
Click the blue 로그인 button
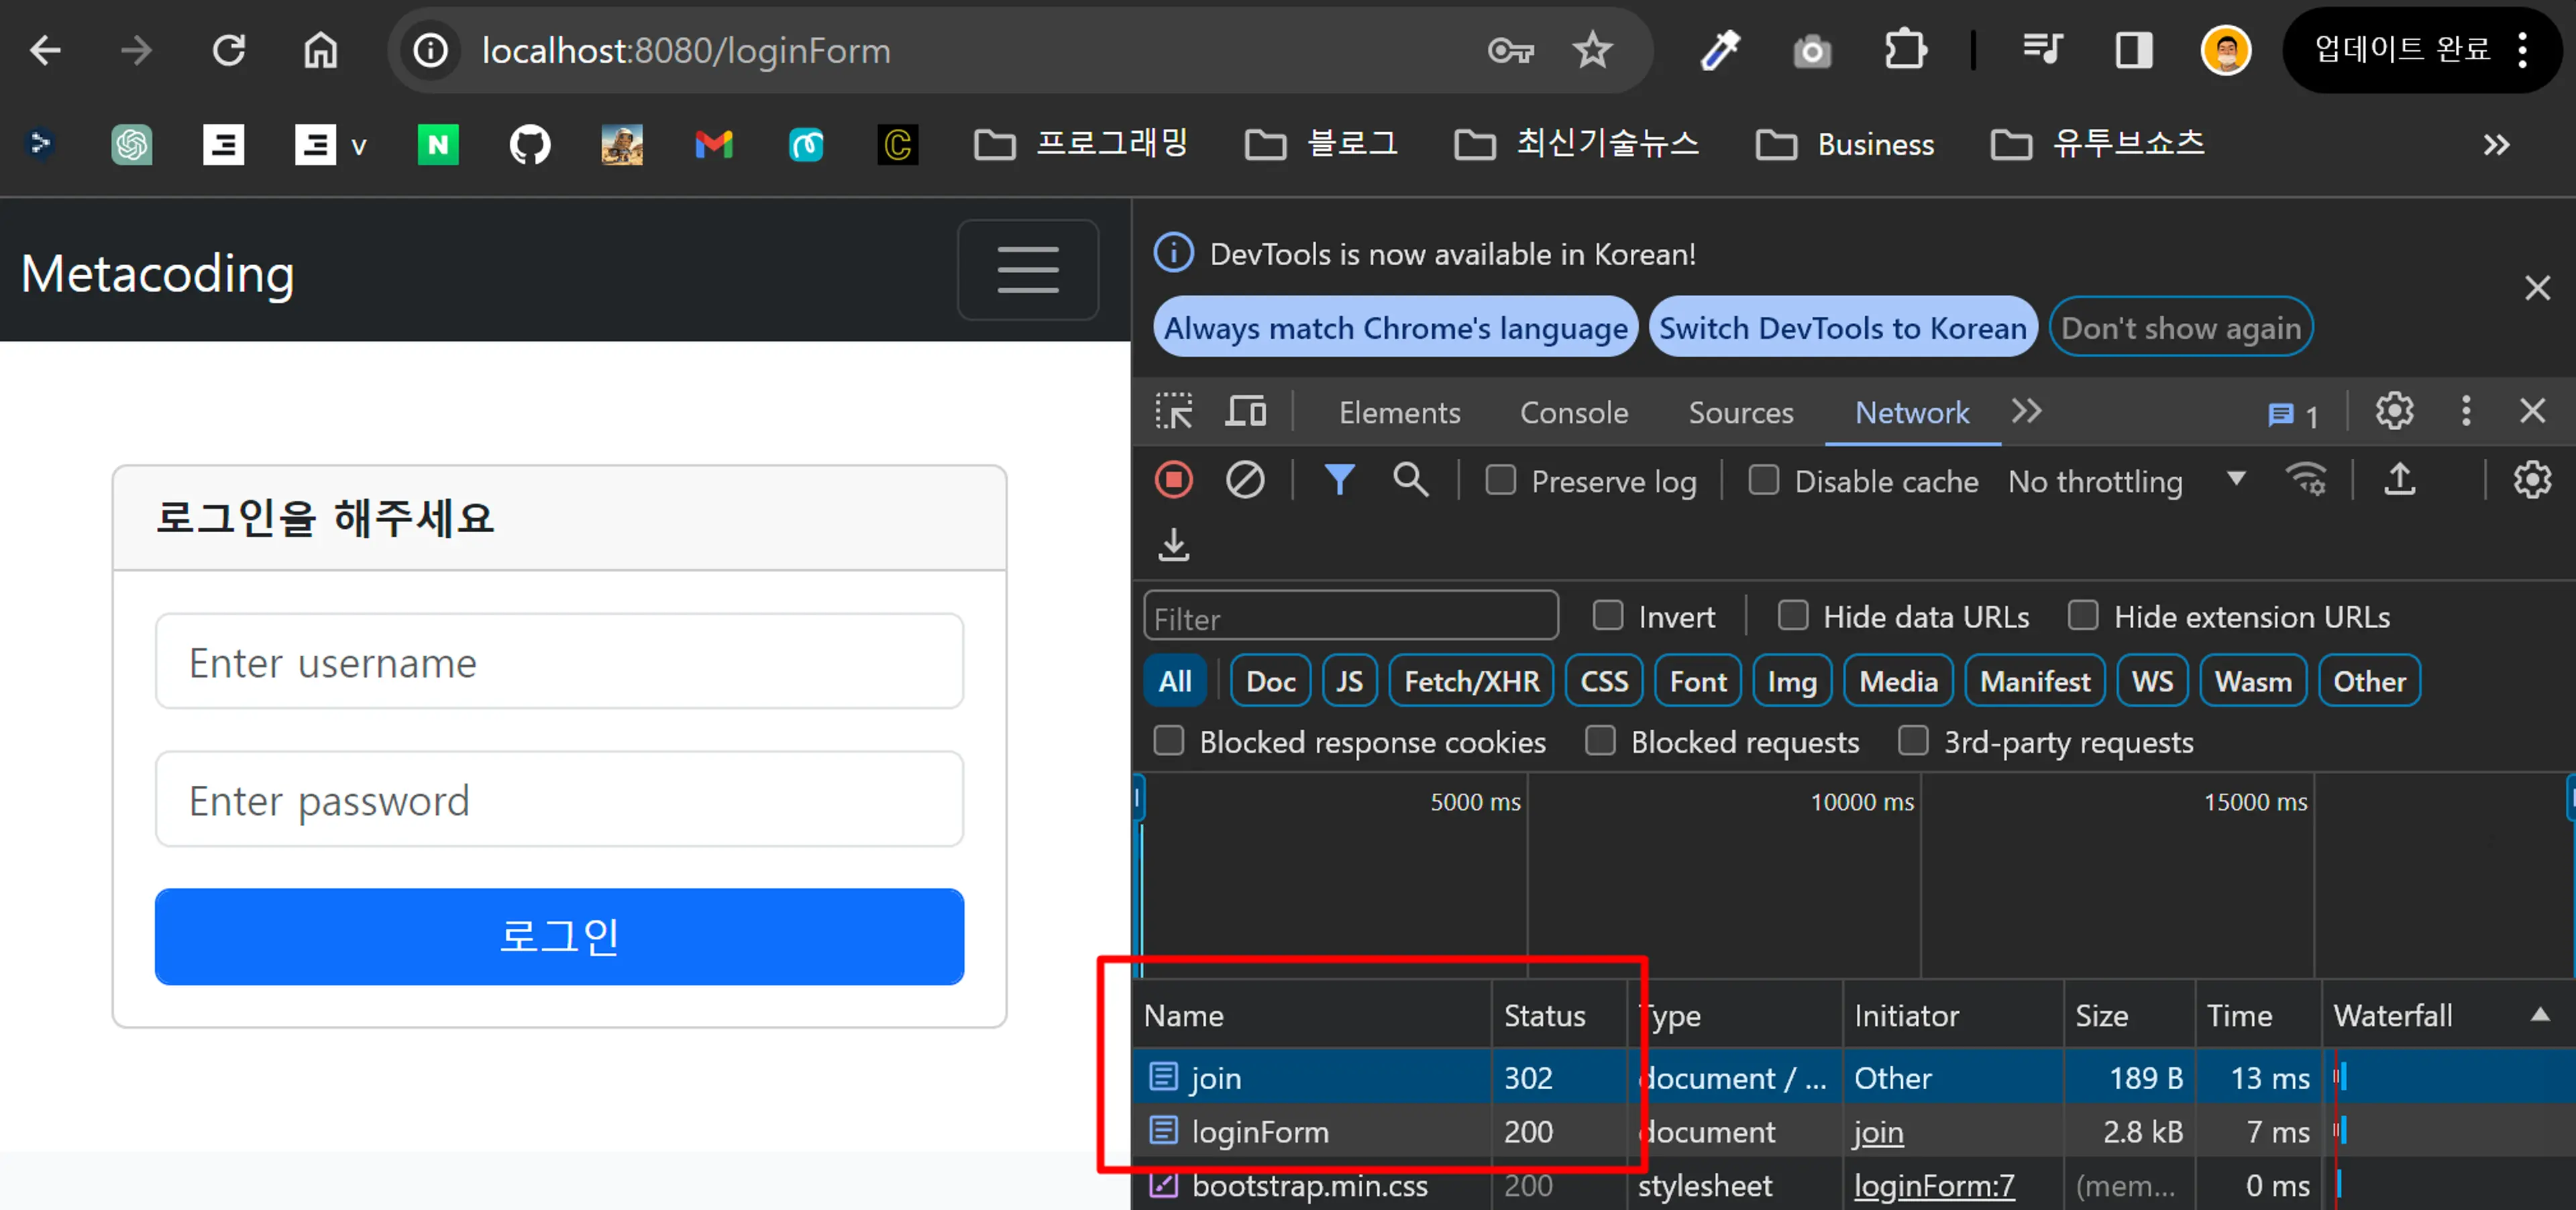click(x=559, y=936)
